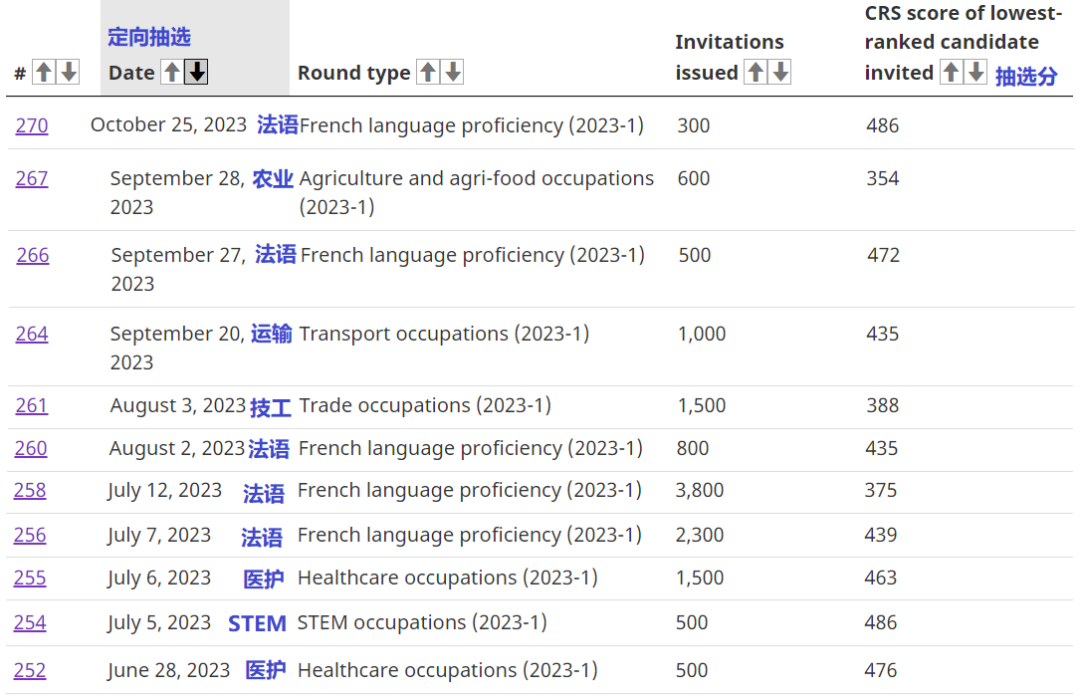Sort CRS score descending arrow

[976, 72]
